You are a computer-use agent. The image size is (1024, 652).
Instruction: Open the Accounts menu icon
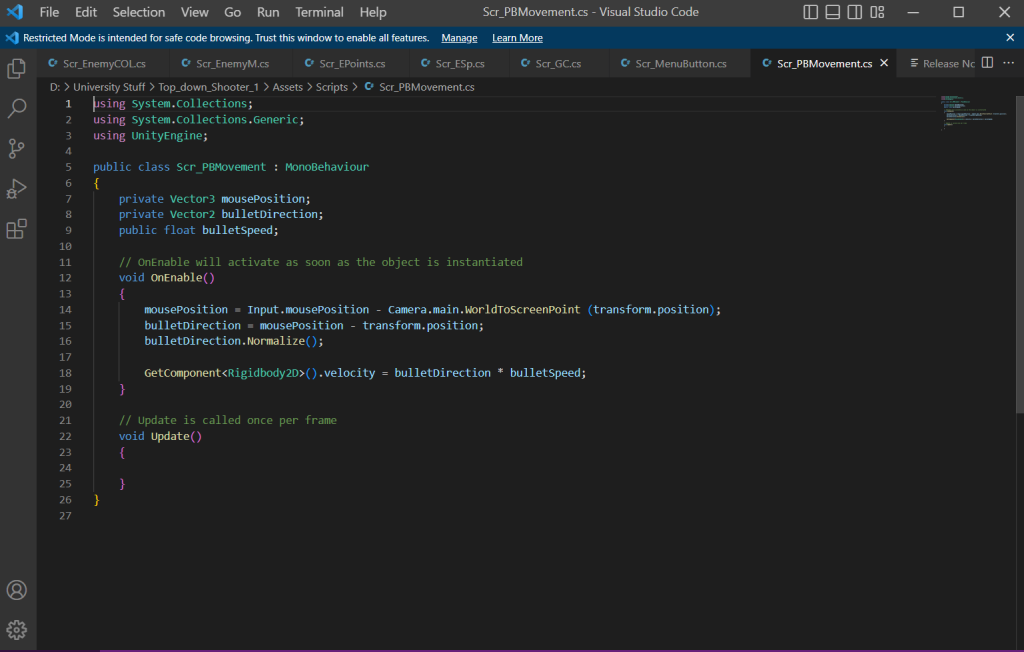point(17,590)
